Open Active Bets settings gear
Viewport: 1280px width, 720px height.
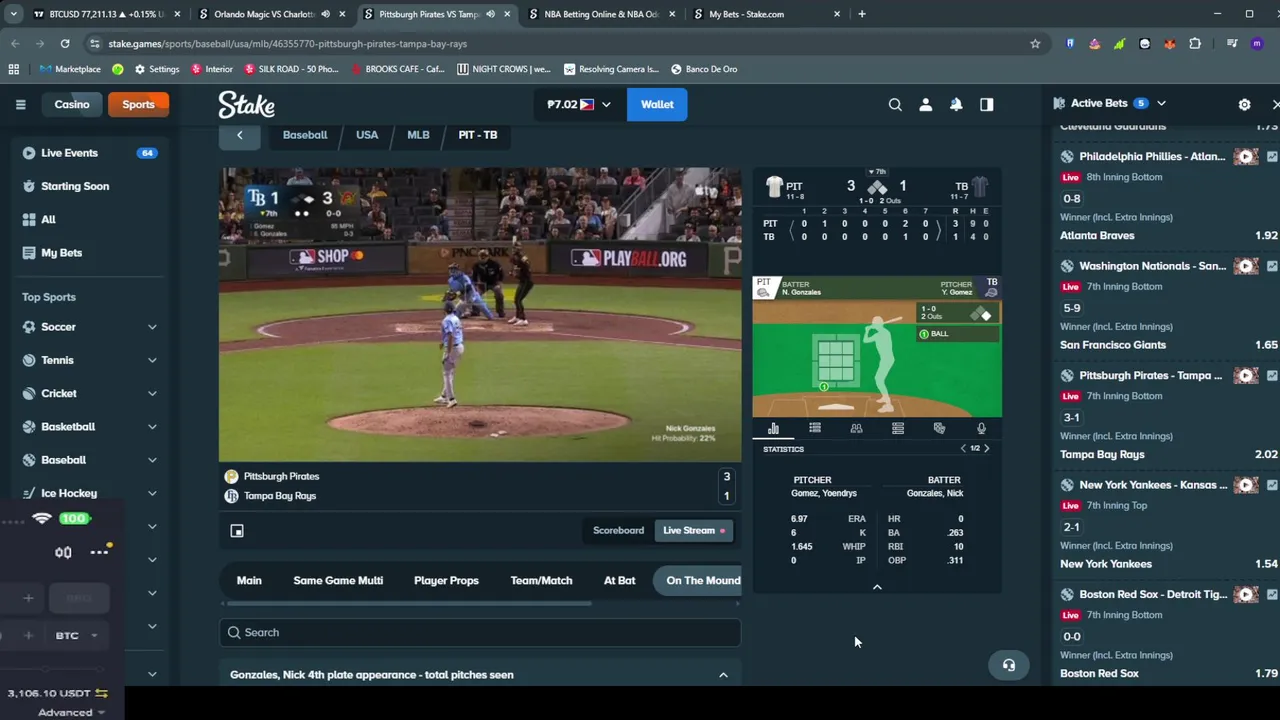click(1244, 104)
